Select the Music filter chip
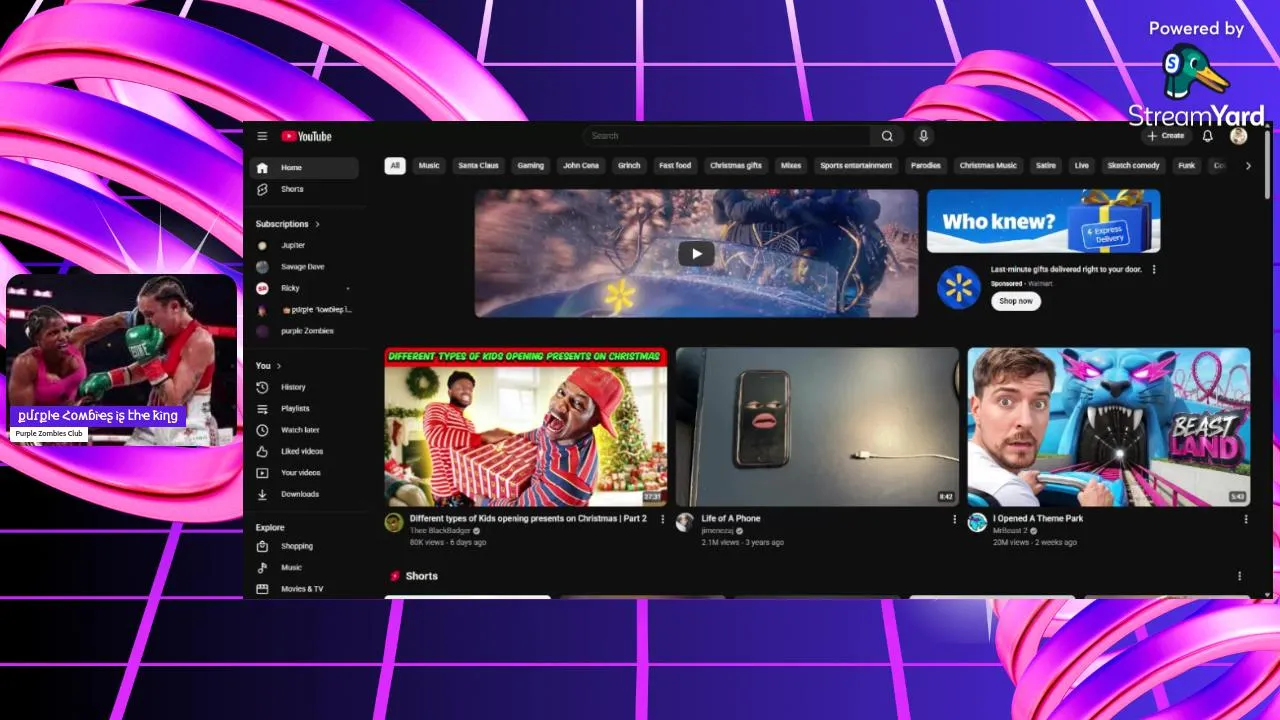The image size is (1280, 720). tap(429, 166)
